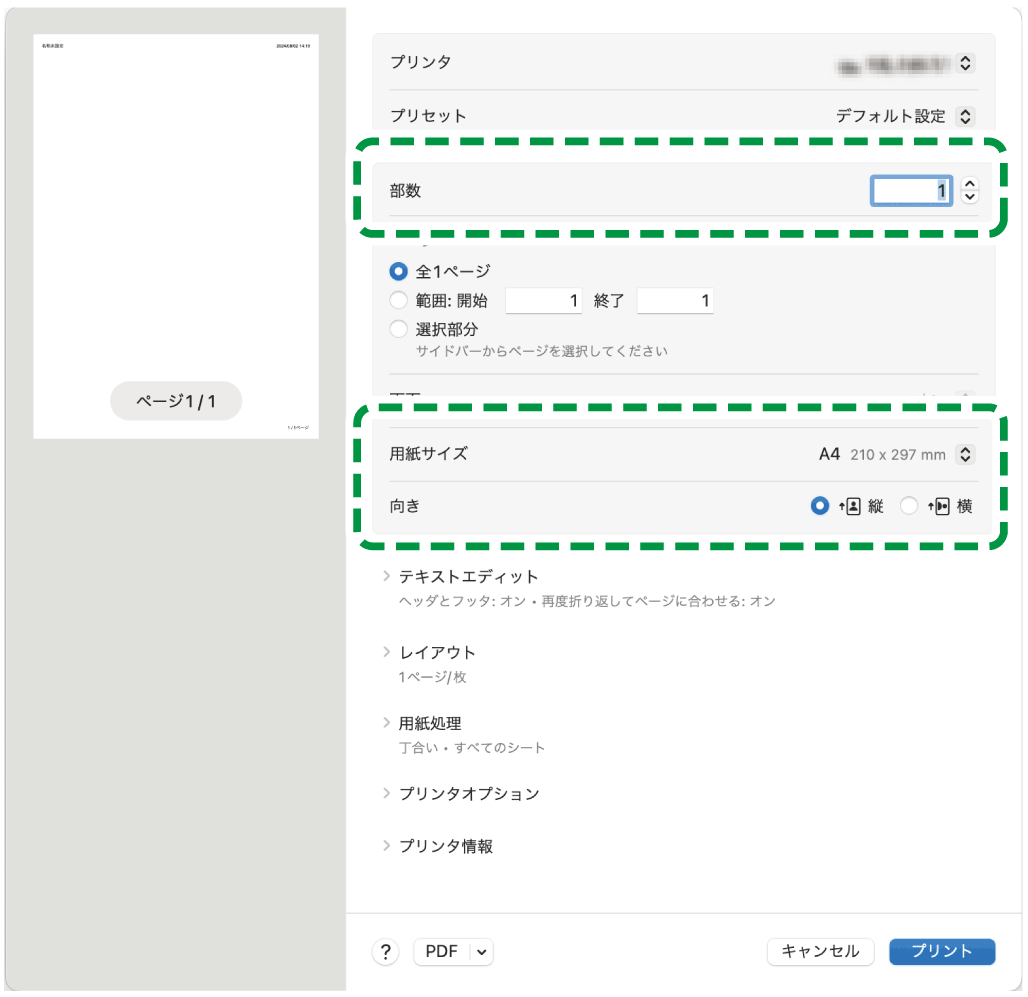Open the PDF output options dropdown

coord(481,951)
